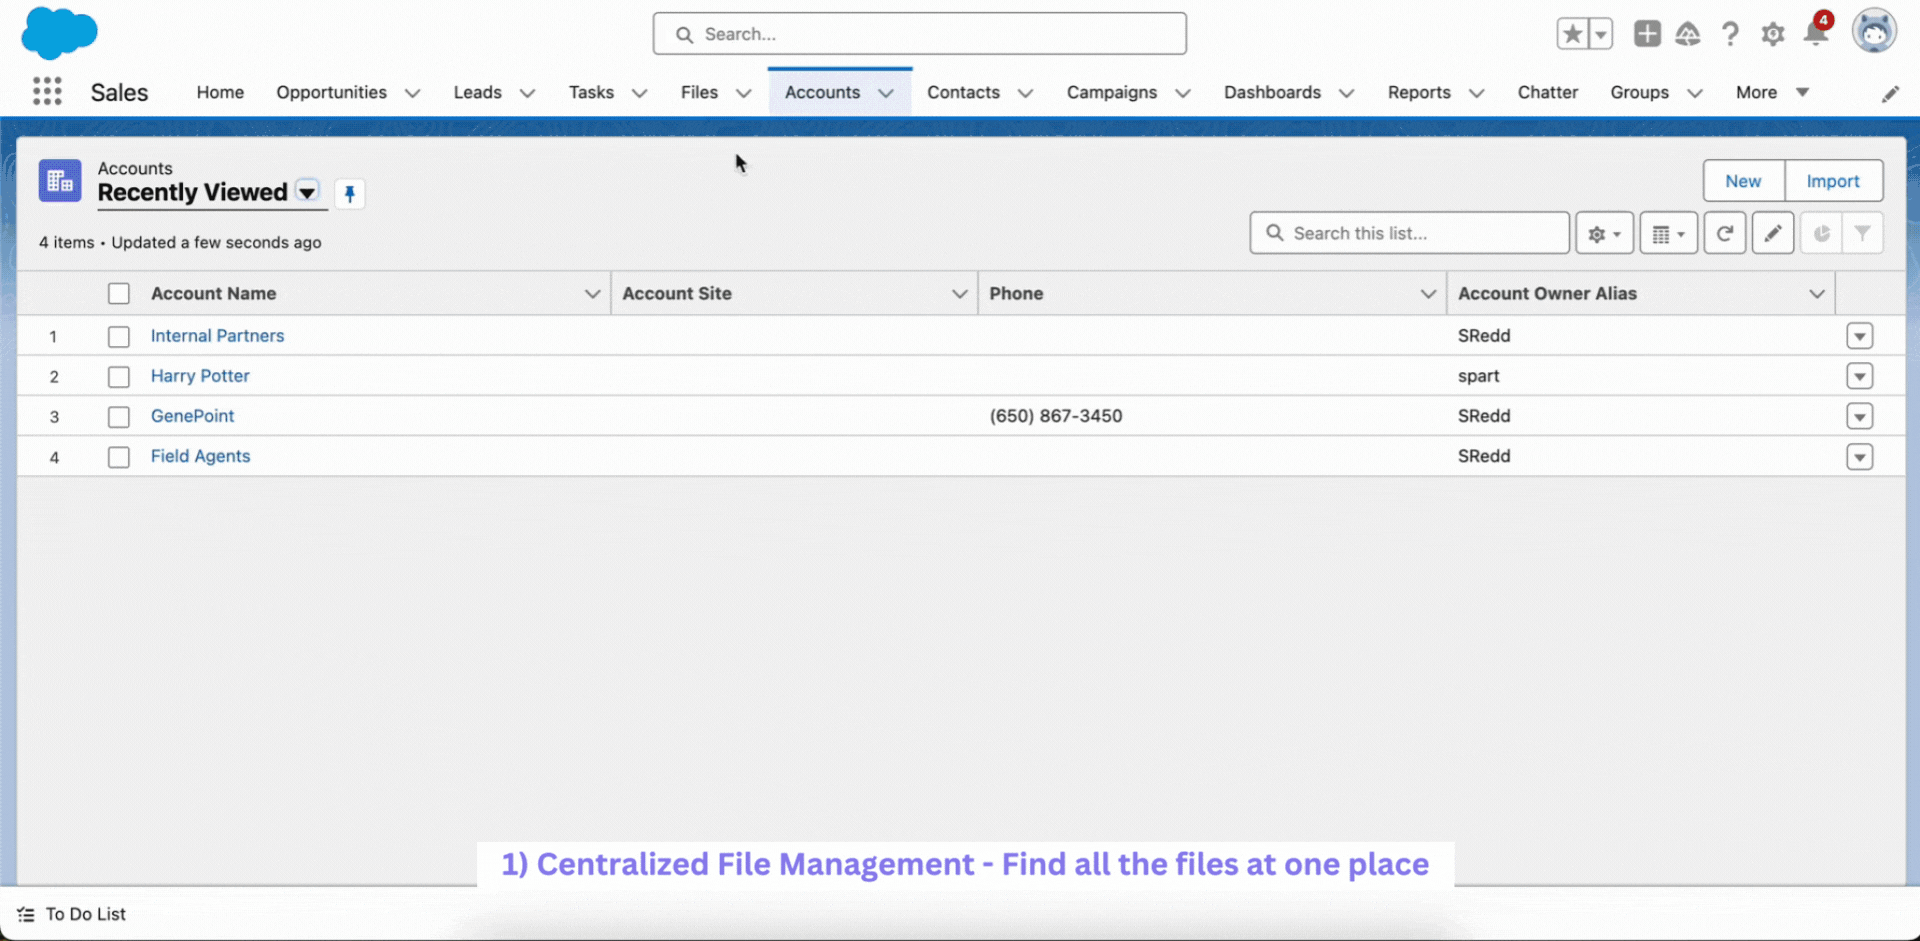Open the Recently Viewed list view picker
The image size is (1920, 941).
307,191
